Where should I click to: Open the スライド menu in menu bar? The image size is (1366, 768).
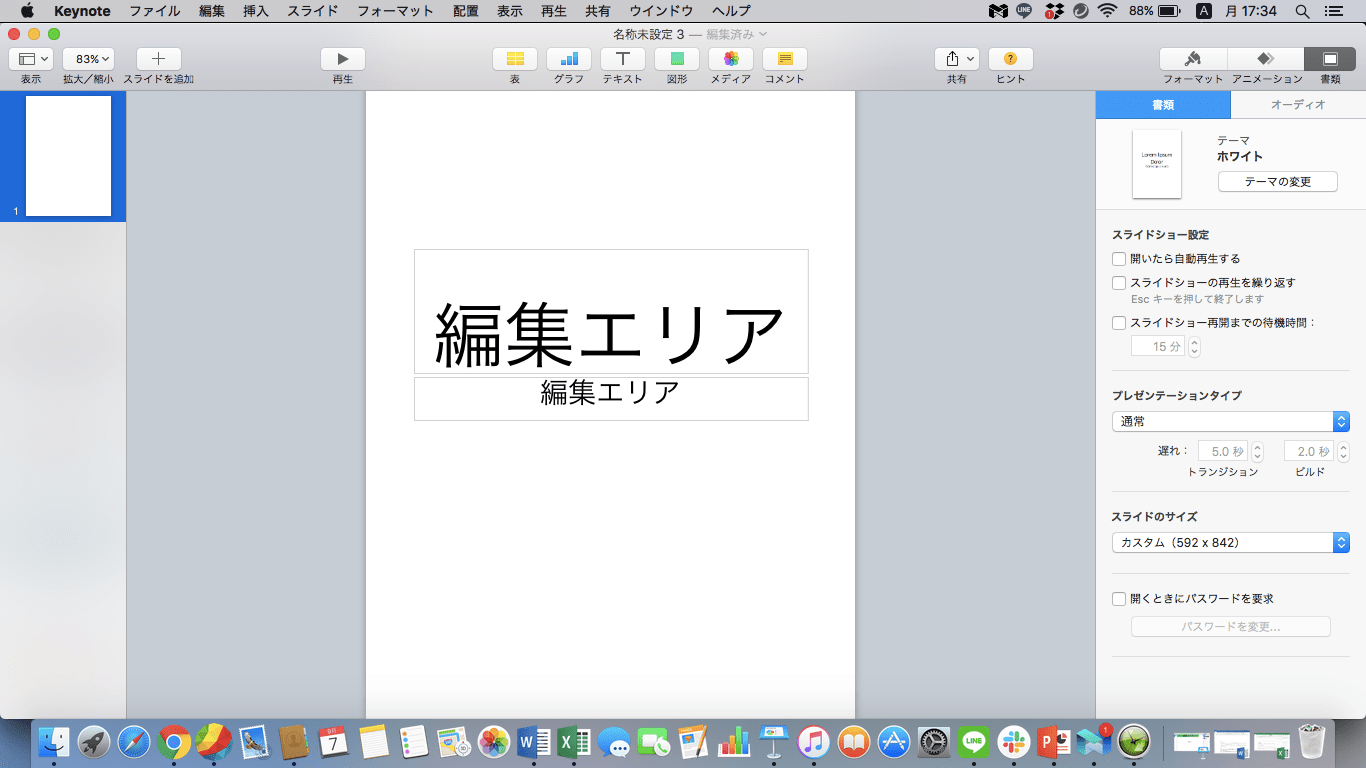[313, 11]
